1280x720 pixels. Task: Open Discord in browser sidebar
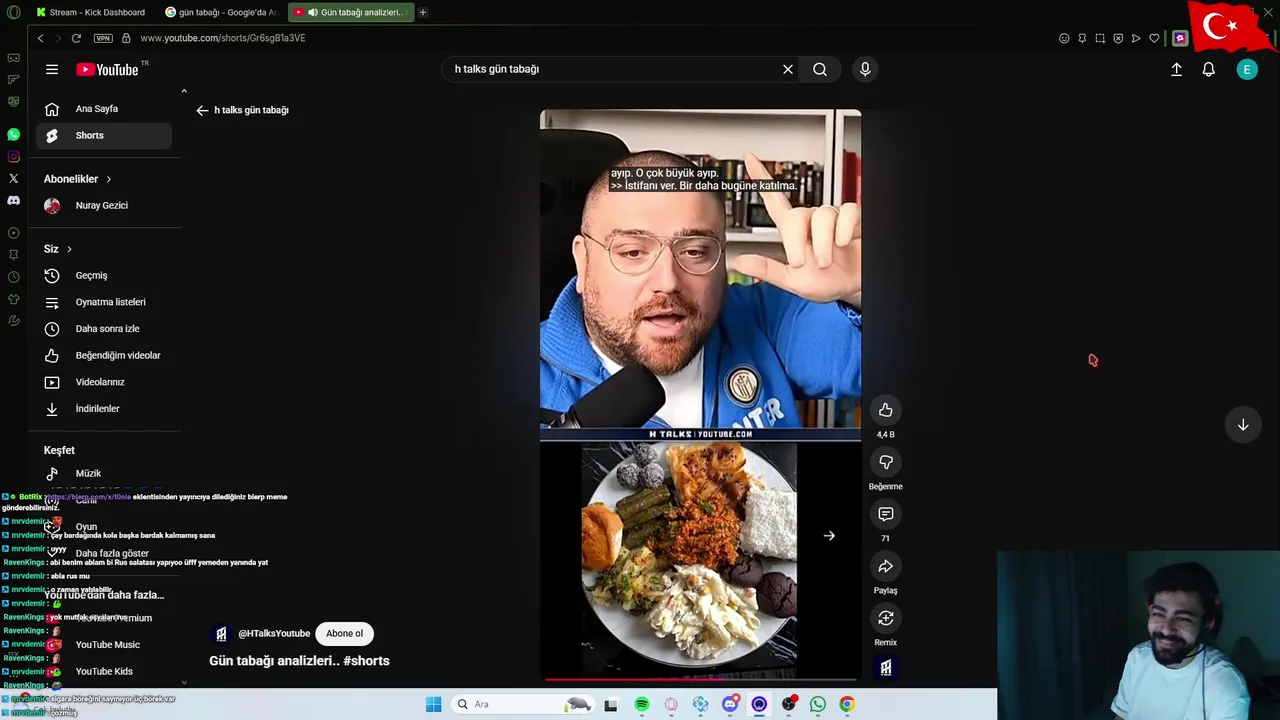coord(13,200)
